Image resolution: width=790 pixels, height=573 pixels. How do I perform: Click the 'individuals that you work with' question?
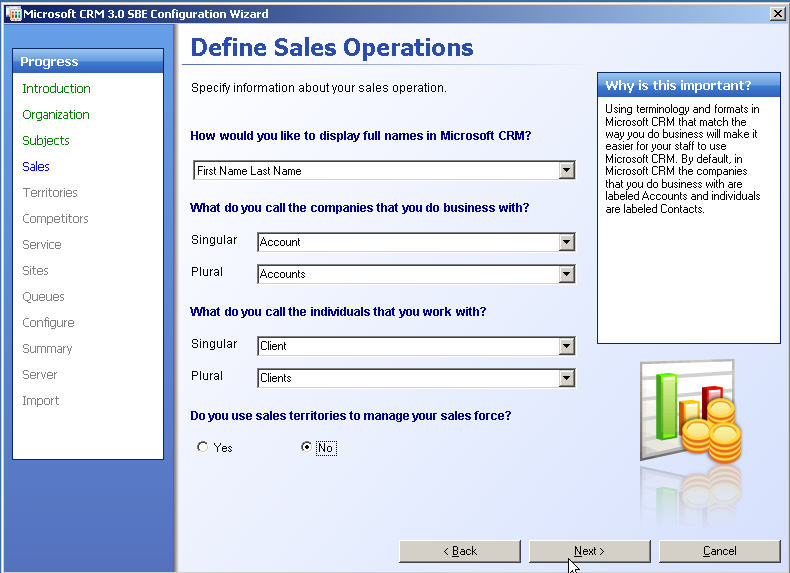338,312
